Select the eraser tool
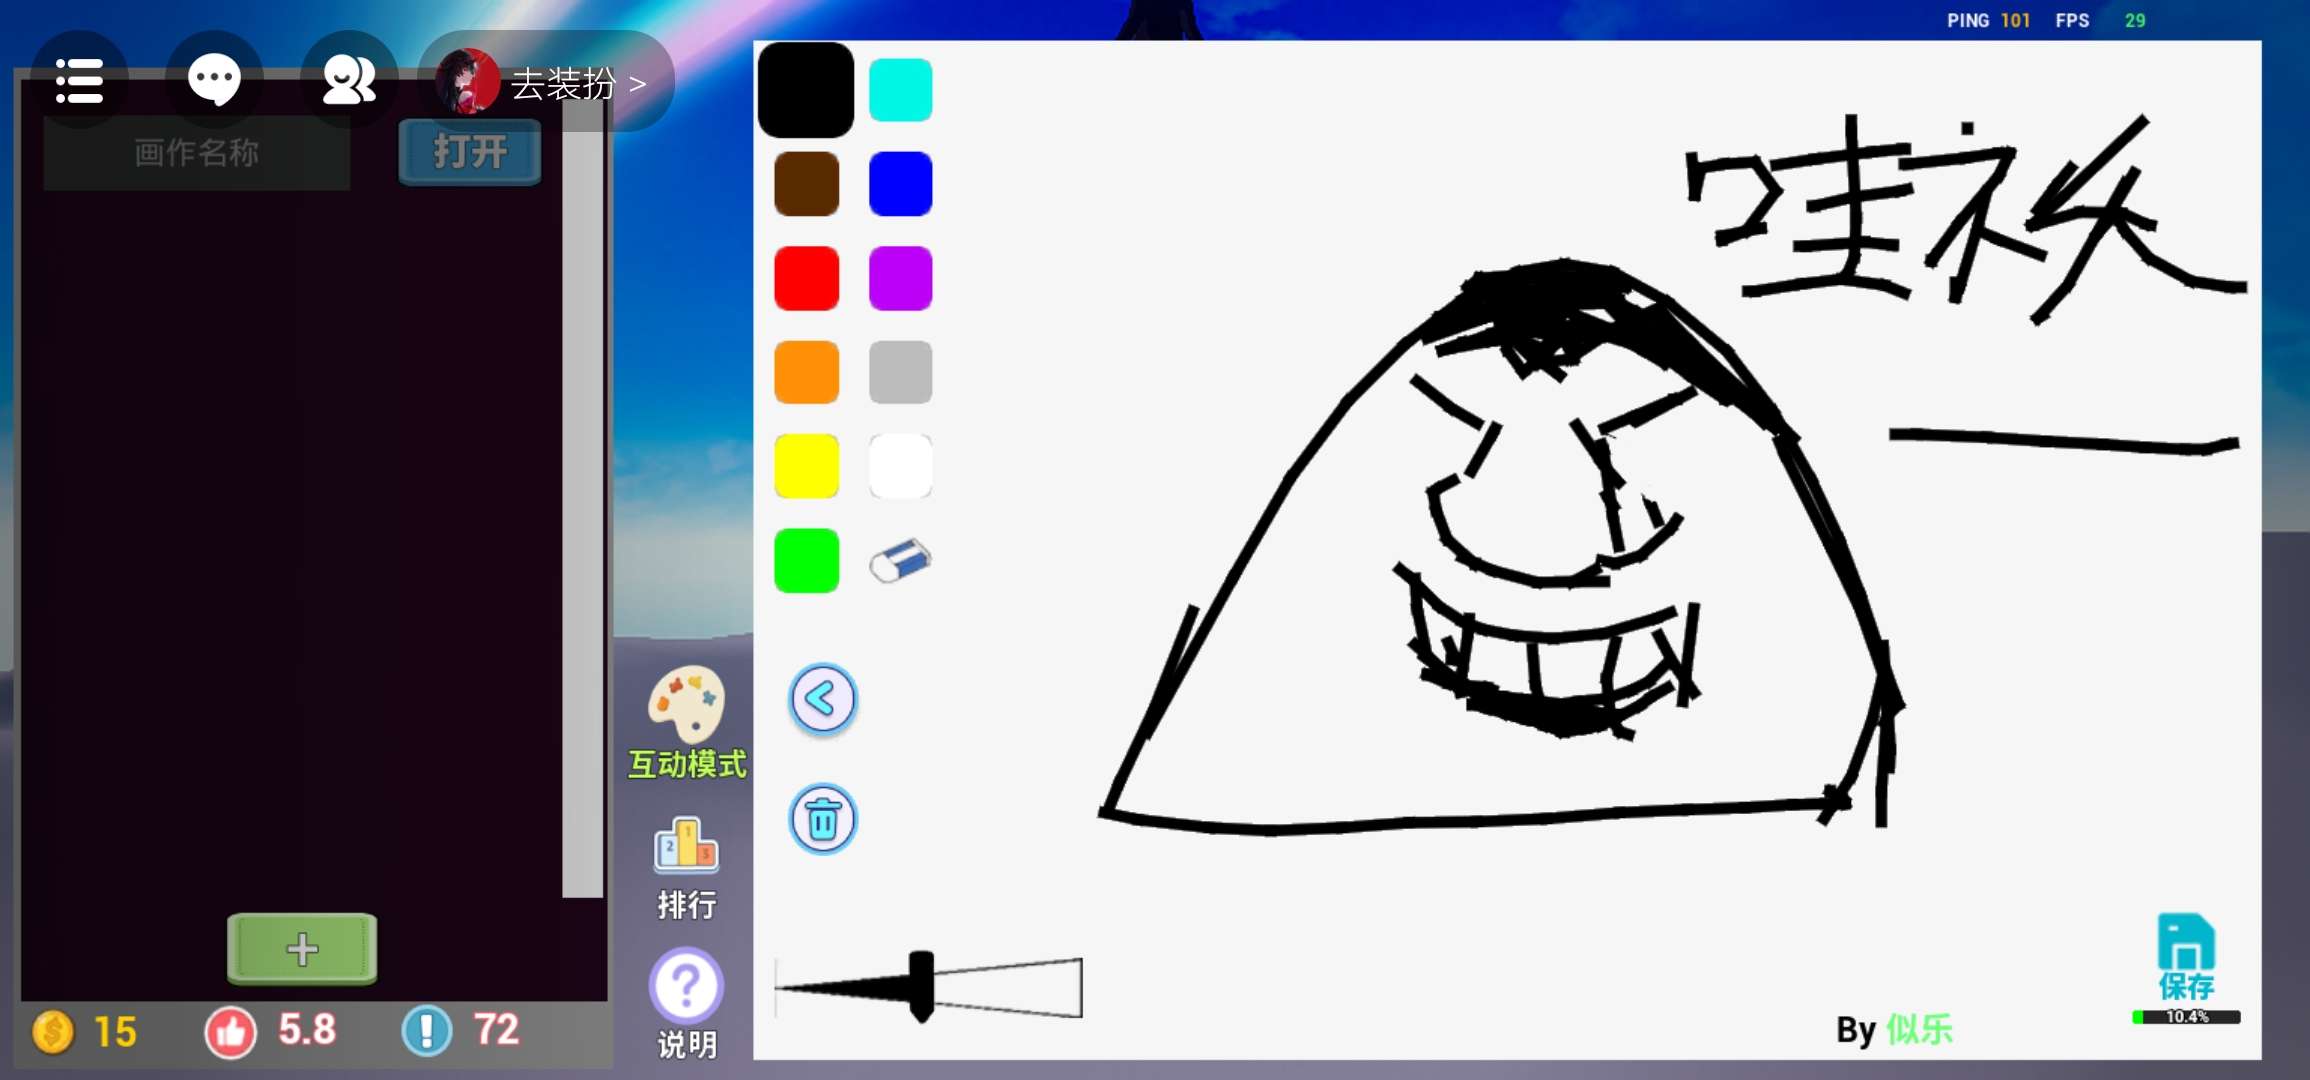The height and width of the screenshot is (1080, 2310). pos(900,561)
